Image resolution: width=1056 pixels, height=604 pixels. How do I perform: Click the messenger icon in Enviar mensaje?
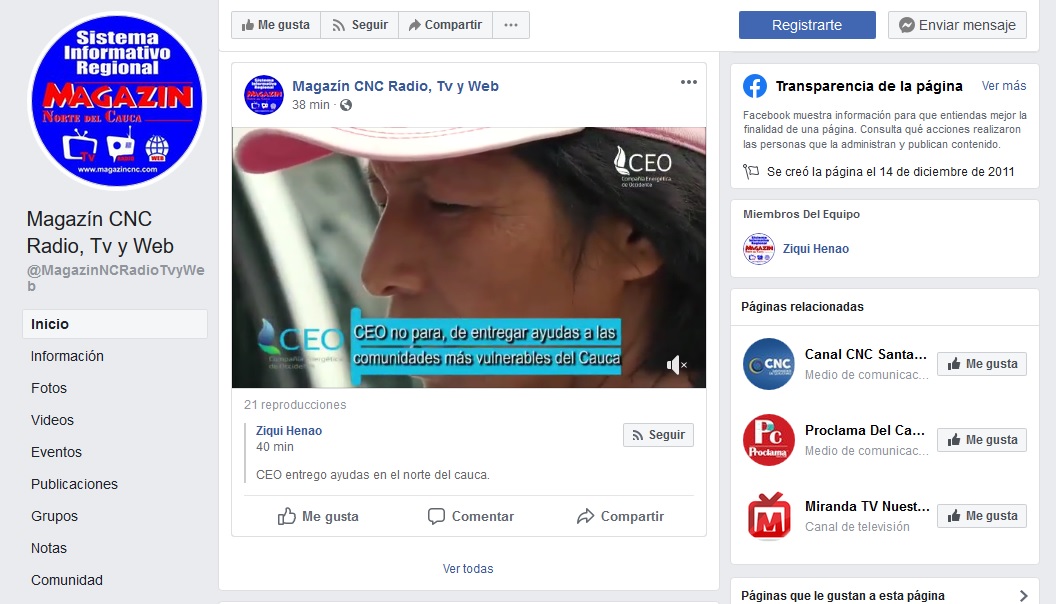(x=906, y=25)
